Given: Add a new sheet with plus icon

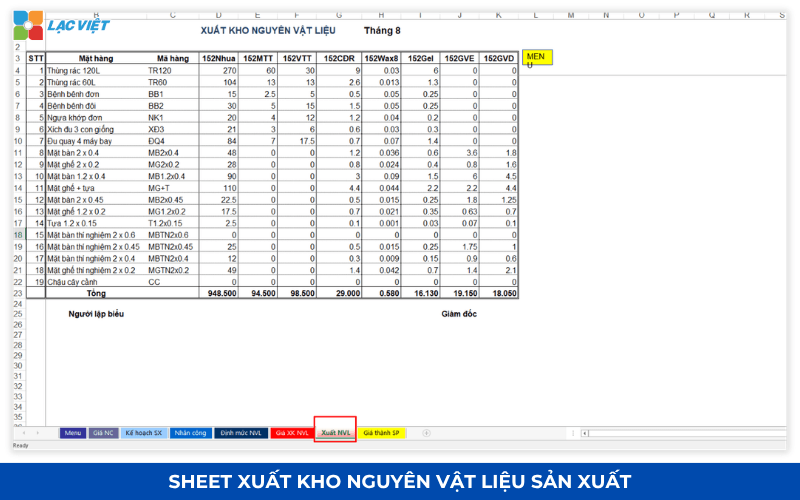Looking at the screenshot, I should click(x=427, y=433).
